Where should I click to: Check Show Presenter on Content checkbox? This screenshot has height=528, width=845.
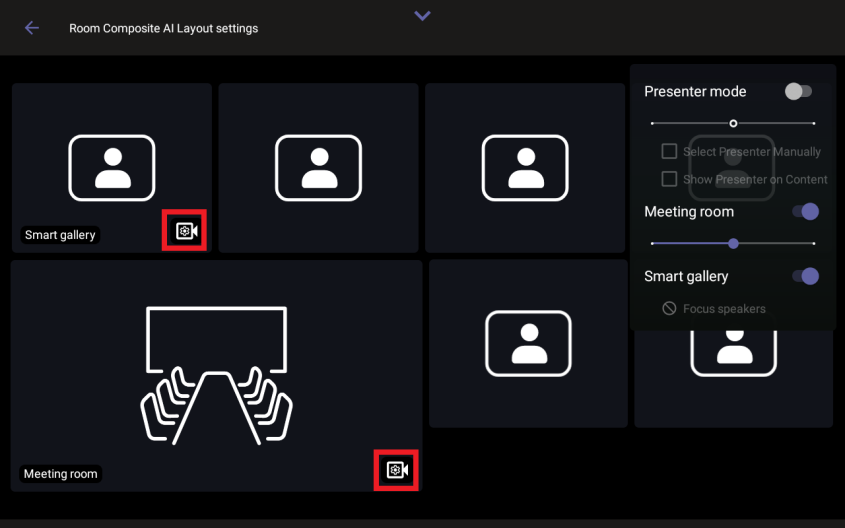coord(670,179)
